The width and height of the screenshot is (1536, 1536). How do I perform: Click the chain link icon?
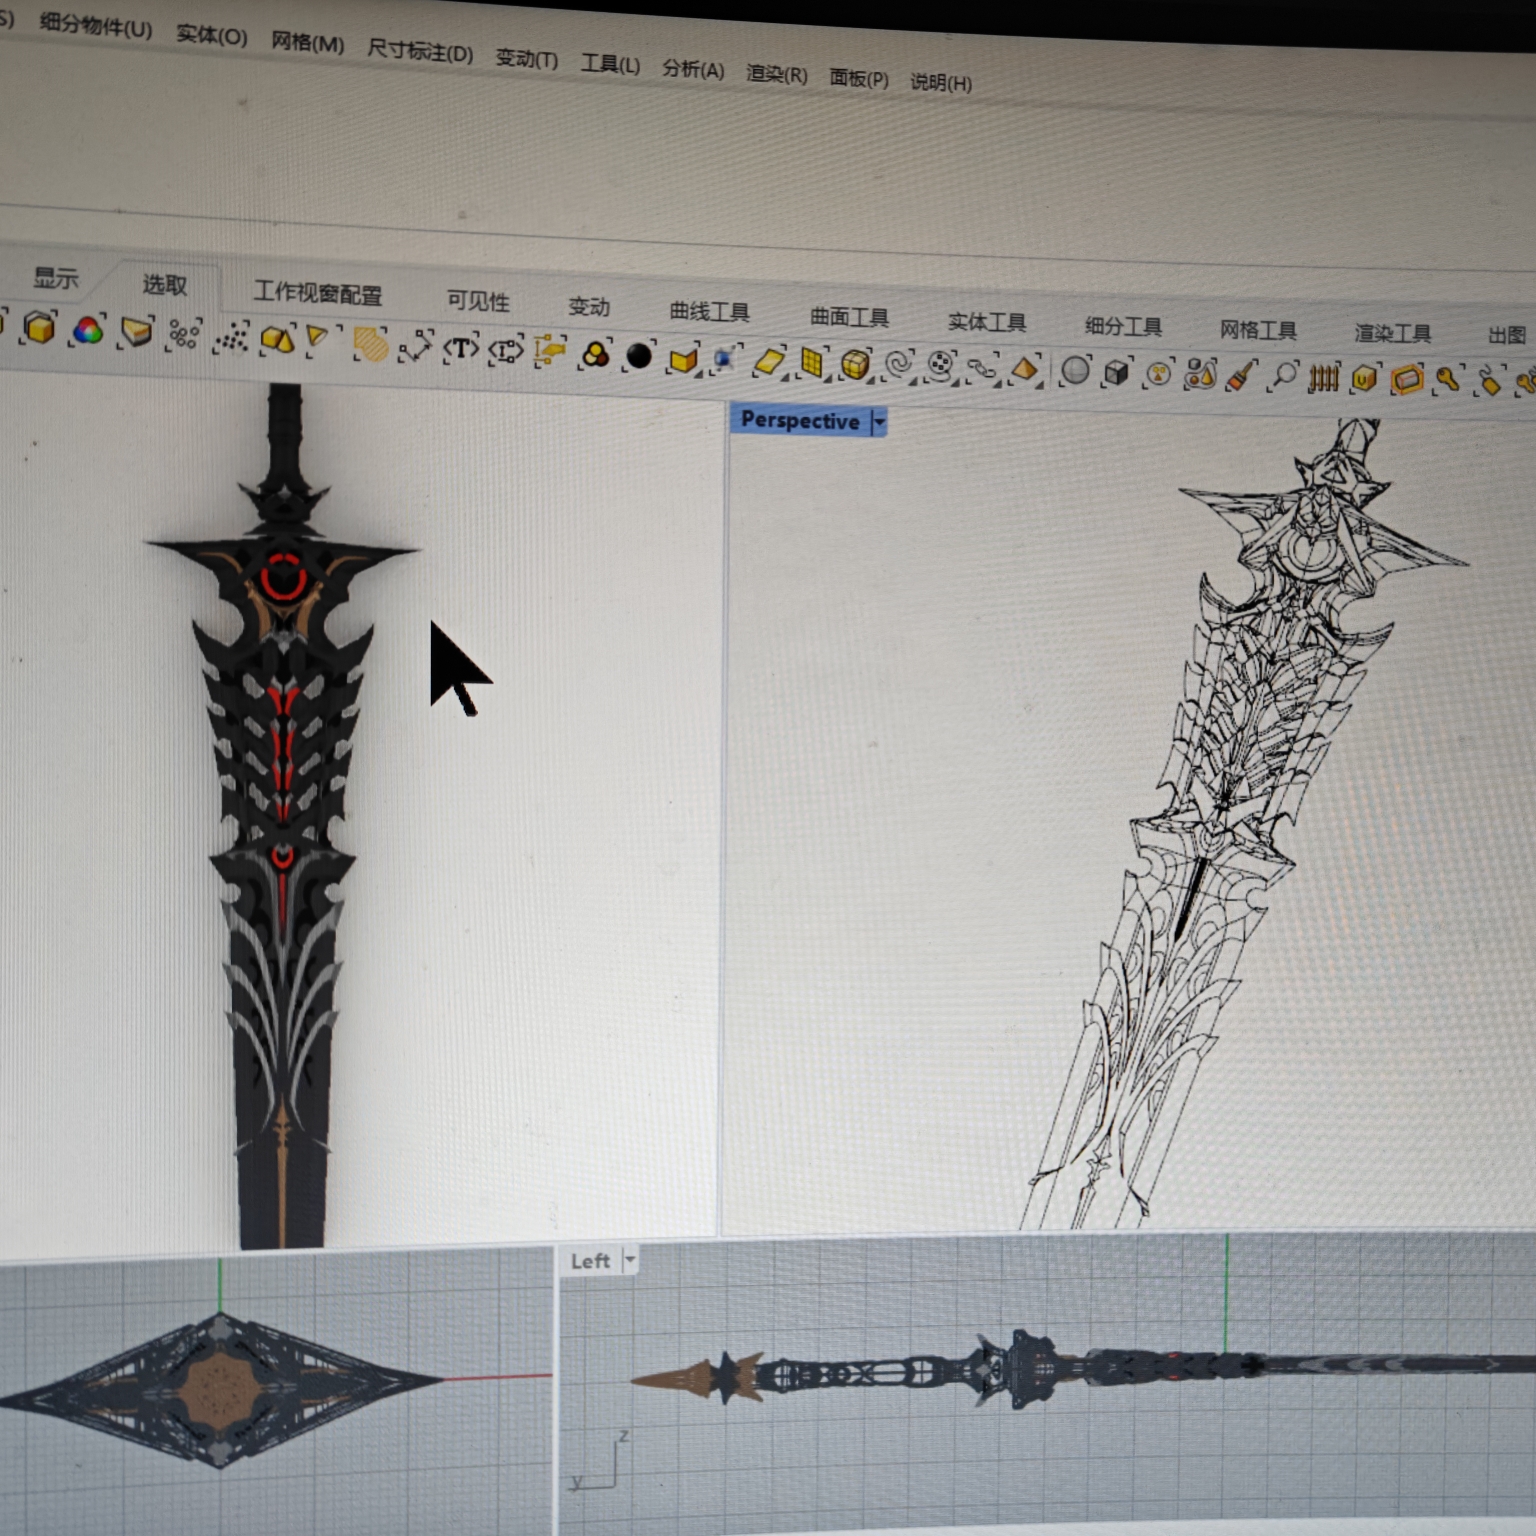pyautogui.click(x=982, y=368)
